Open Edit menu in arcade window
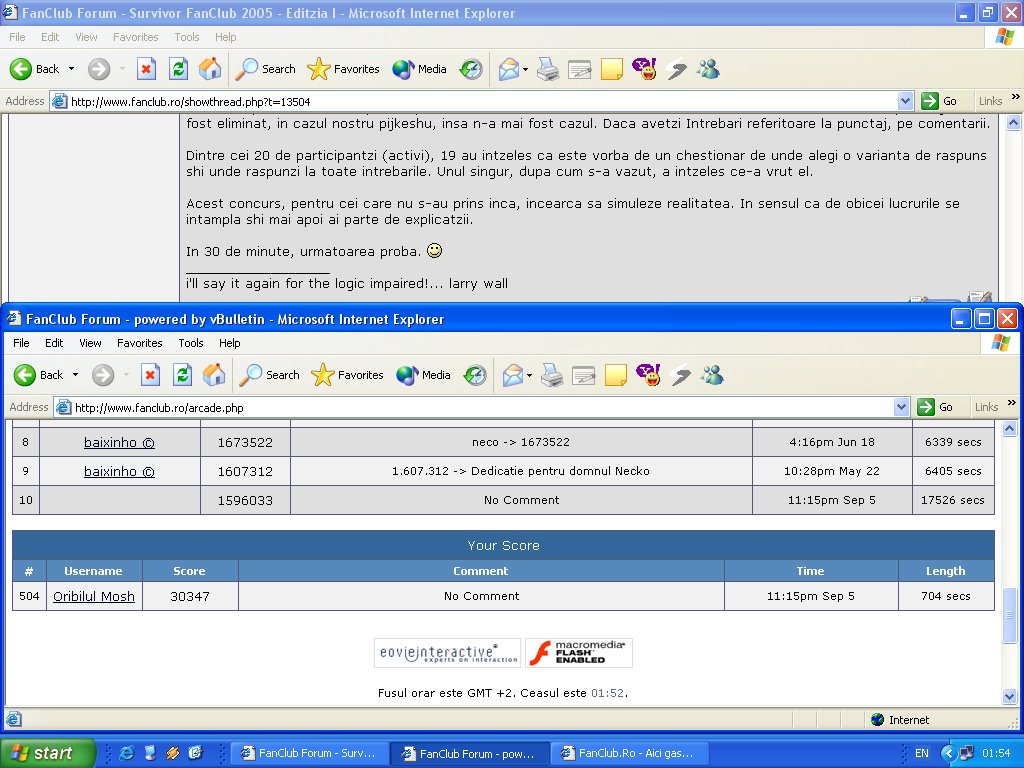The image size is (1024, 768). point(54,343)
